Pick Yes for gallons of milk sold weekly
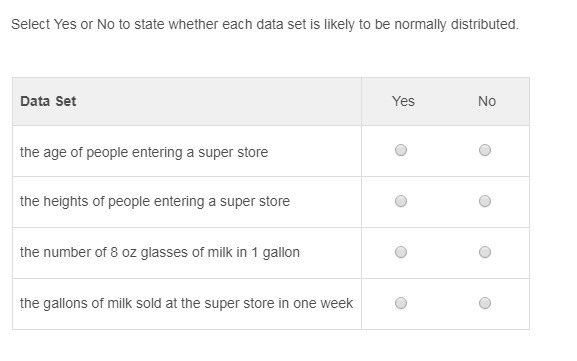The width and height of the screenshot is (577, 361). (401, 303)
